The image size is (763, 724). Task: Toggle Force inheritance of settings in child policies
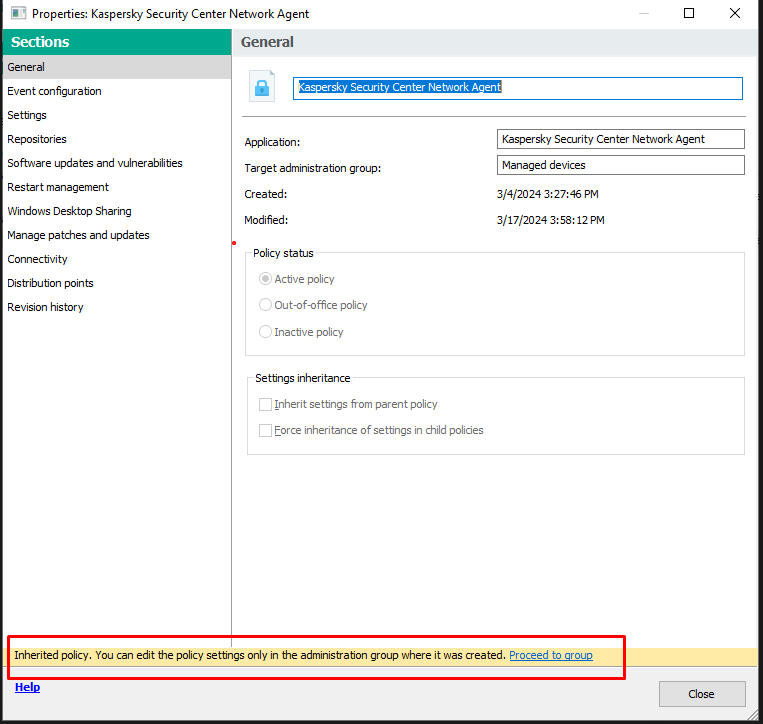[x=265, y=430]
